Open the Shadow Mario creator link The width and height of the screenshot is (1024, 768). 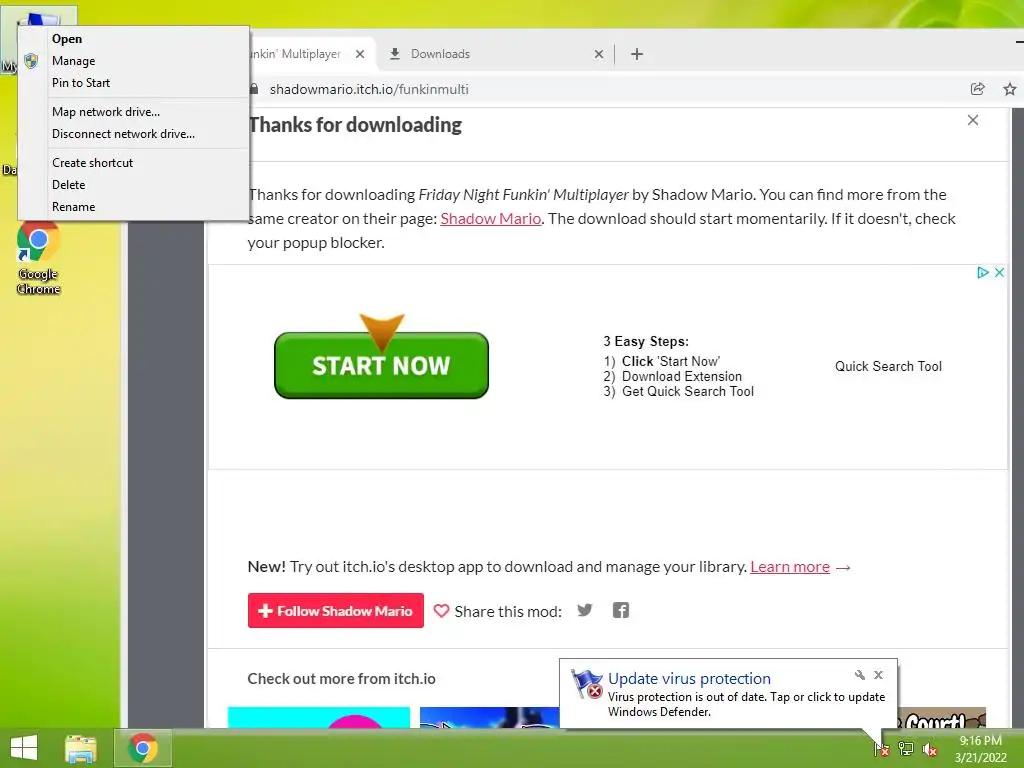(490, 219)
